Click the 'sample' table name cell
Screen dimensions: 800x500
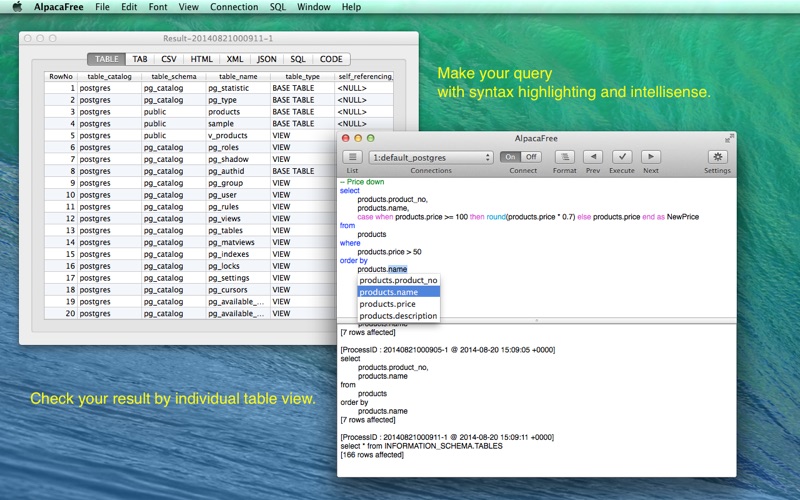(x=238, y=123)
